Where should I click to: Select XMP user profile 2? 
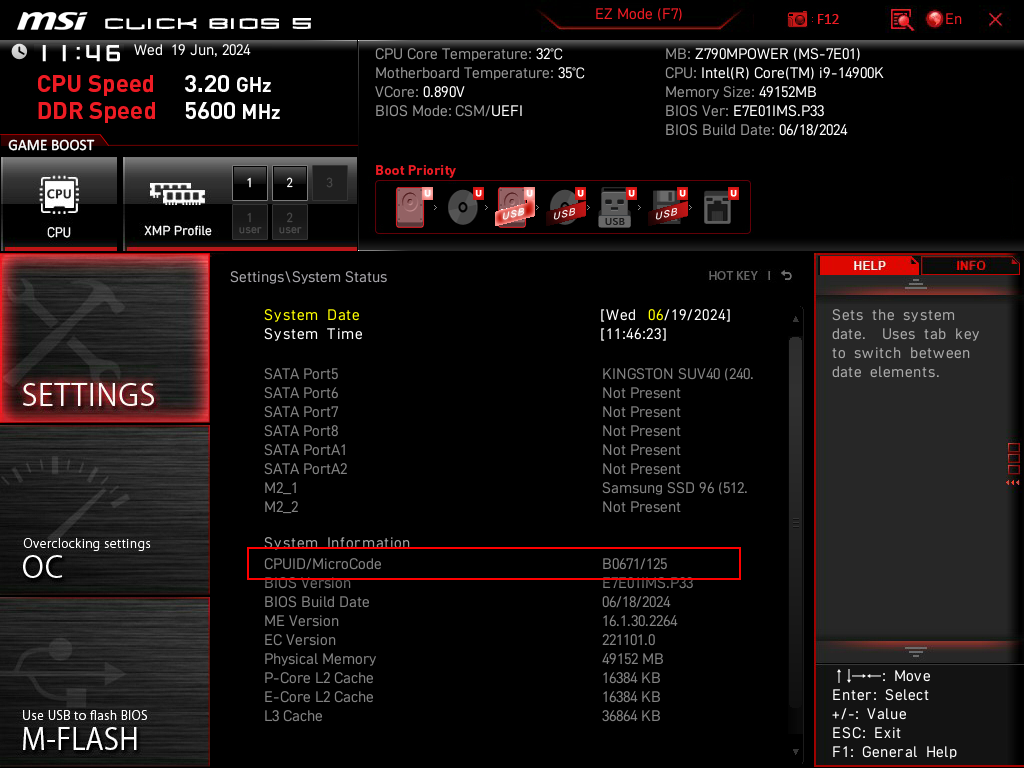point(289,222)
